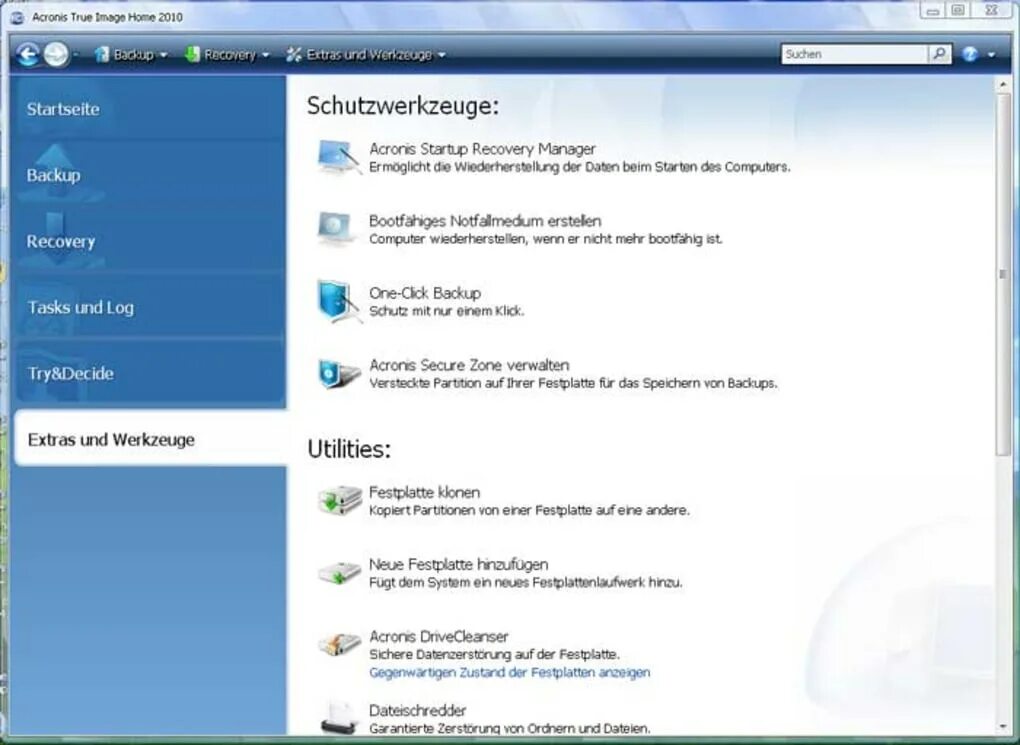The width and height of the screenshot is (1020, 745).
Task: Click the Schutzwerkzeuge heading
Action: click(x=403, y=105)
